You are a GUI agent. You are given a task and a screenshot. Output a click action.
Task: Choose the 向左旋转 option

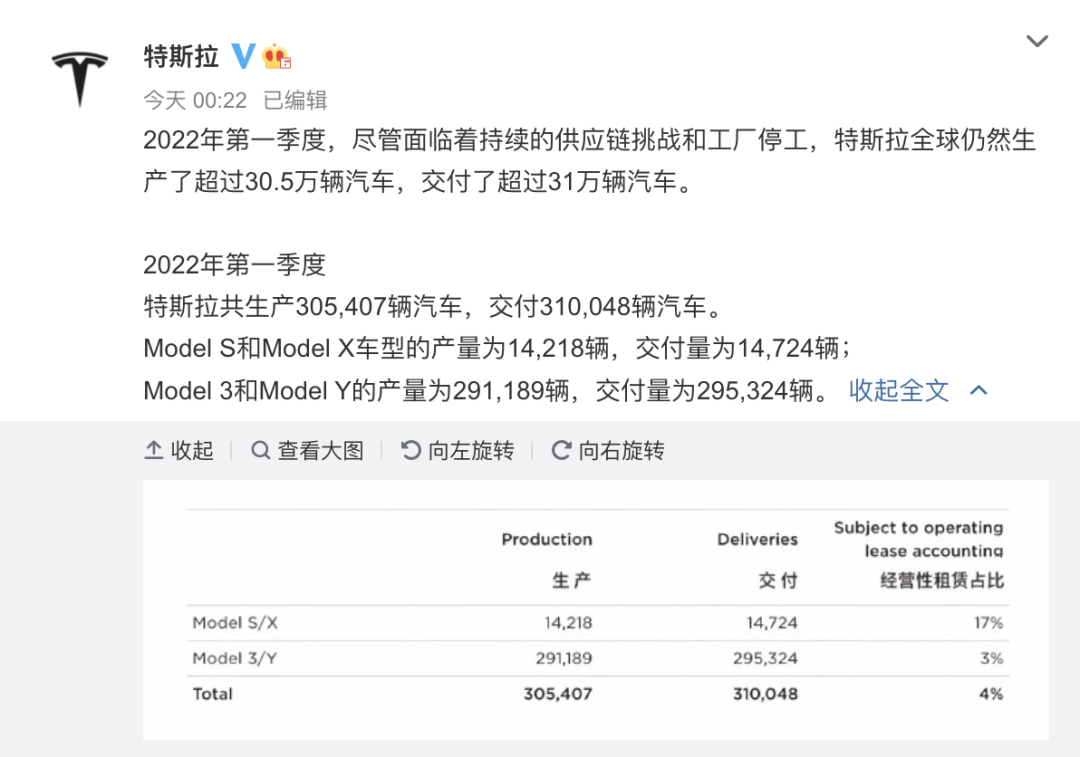[470, 451]
